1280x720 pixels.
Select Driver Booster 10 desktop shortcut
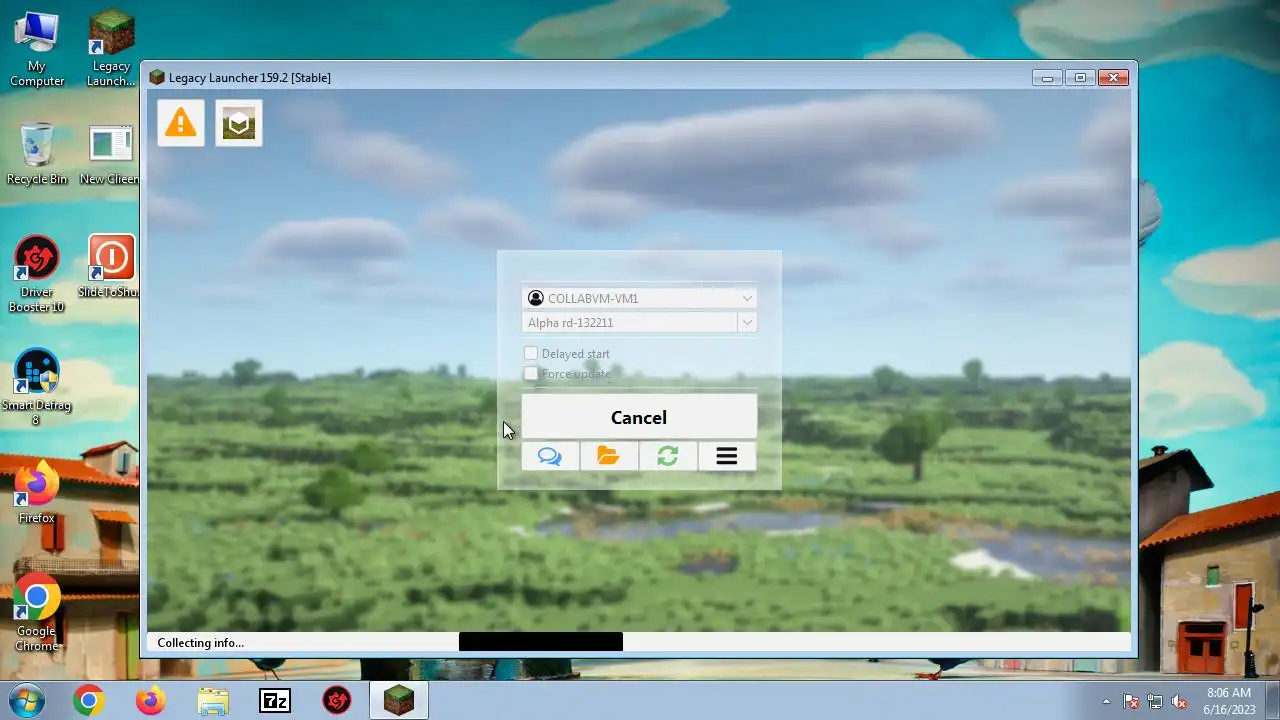pyautogui.click(x=37, y=274)
